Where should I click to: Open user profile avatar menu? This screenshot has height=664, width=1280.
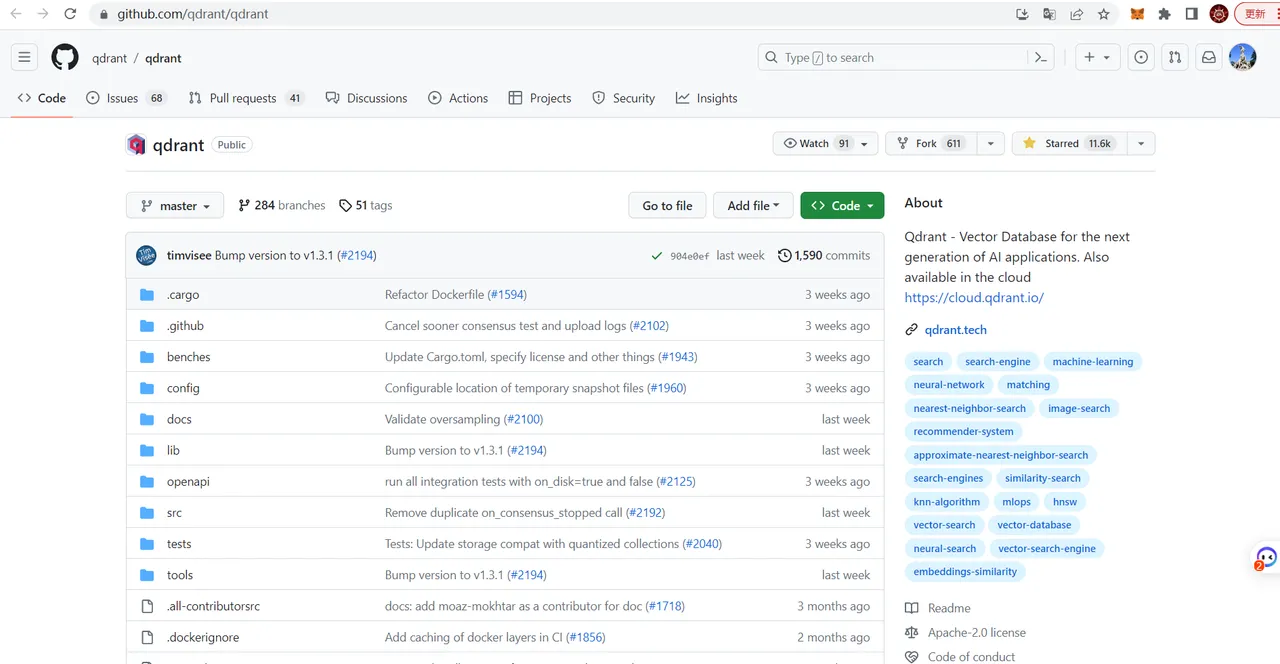pyautogui.click(x=1243, y=58)
